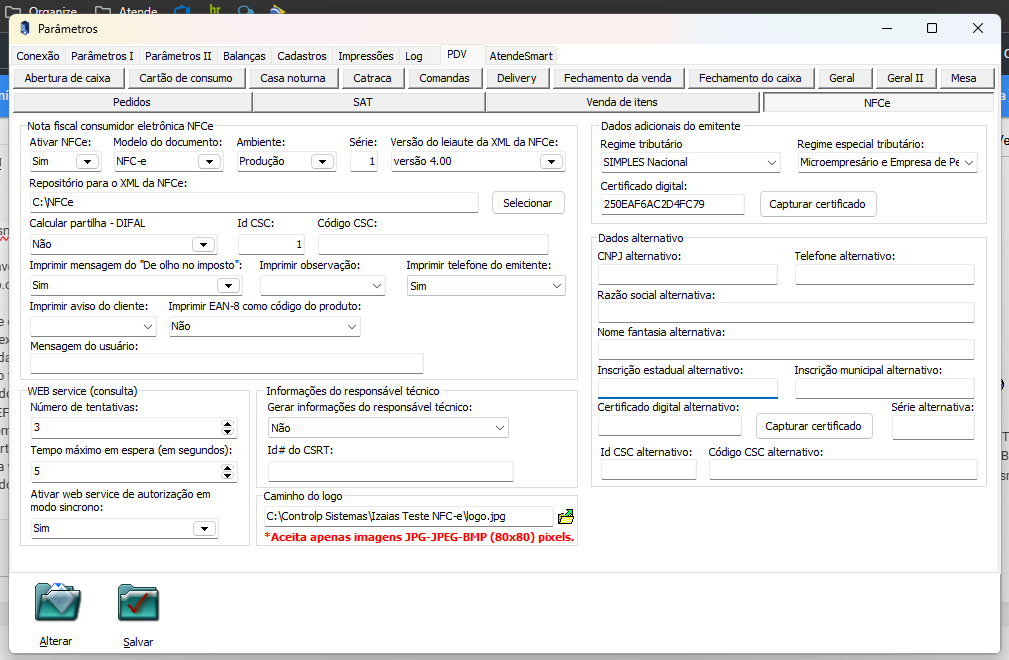
Task: Click the Série alternativa field
Action: (933, 427)
